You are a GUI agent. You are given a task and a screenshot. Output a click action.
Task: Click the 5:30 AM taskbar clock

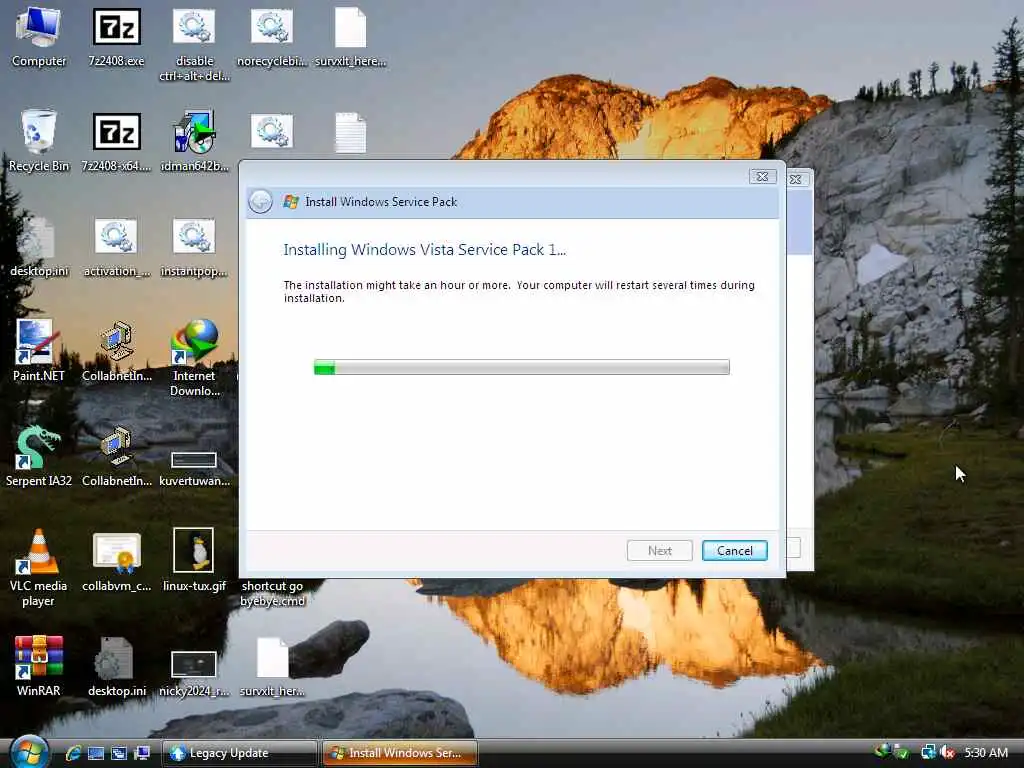[x=986, y=752]
